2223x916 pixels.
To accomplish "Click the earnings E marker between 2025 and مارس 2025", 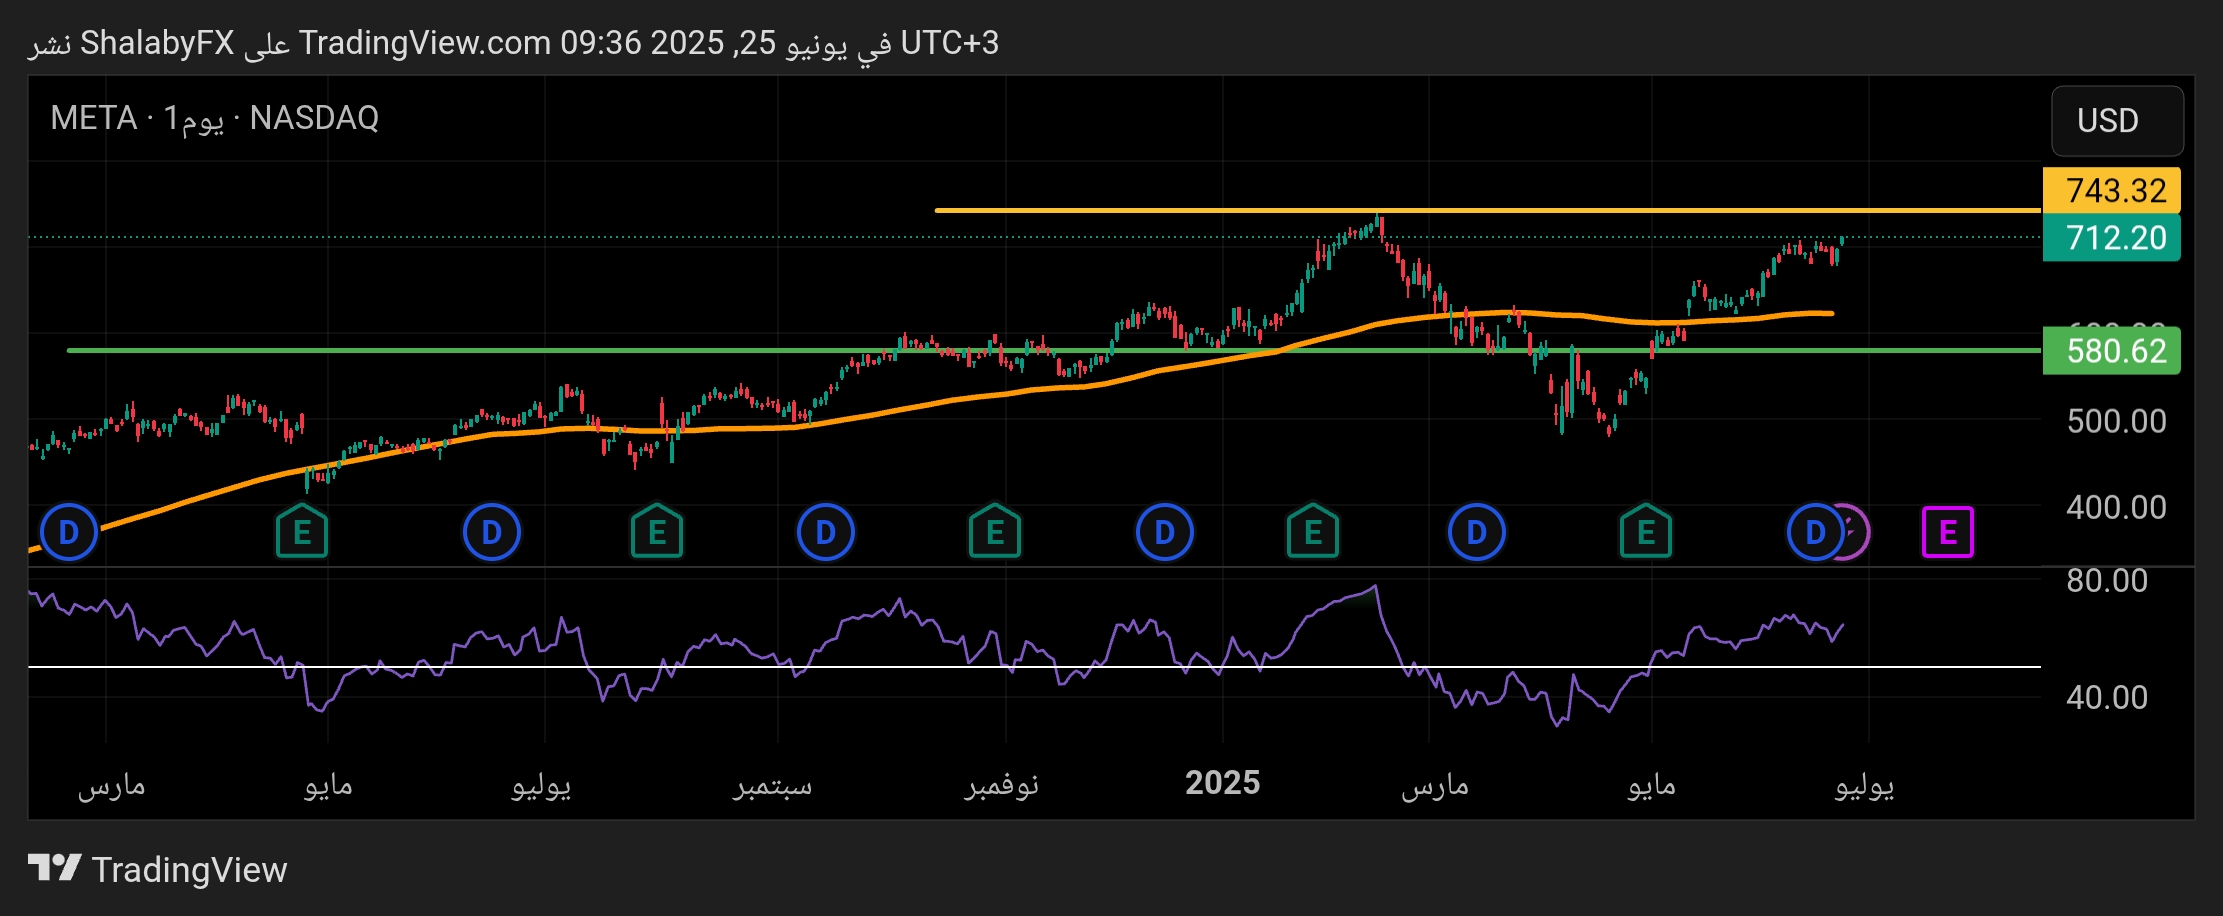I will pyautogui.click(x=1313, y=532).
